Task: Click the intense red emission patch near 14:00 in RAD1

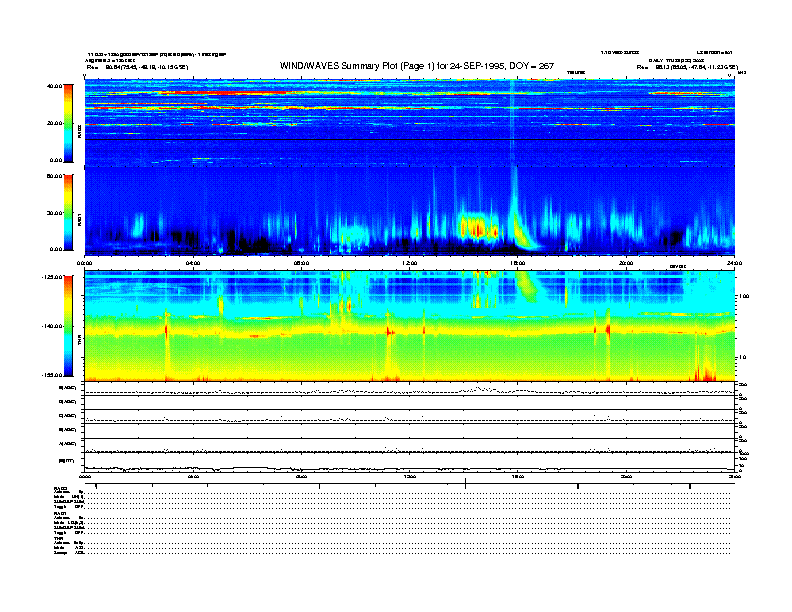Action: [478, 228]
